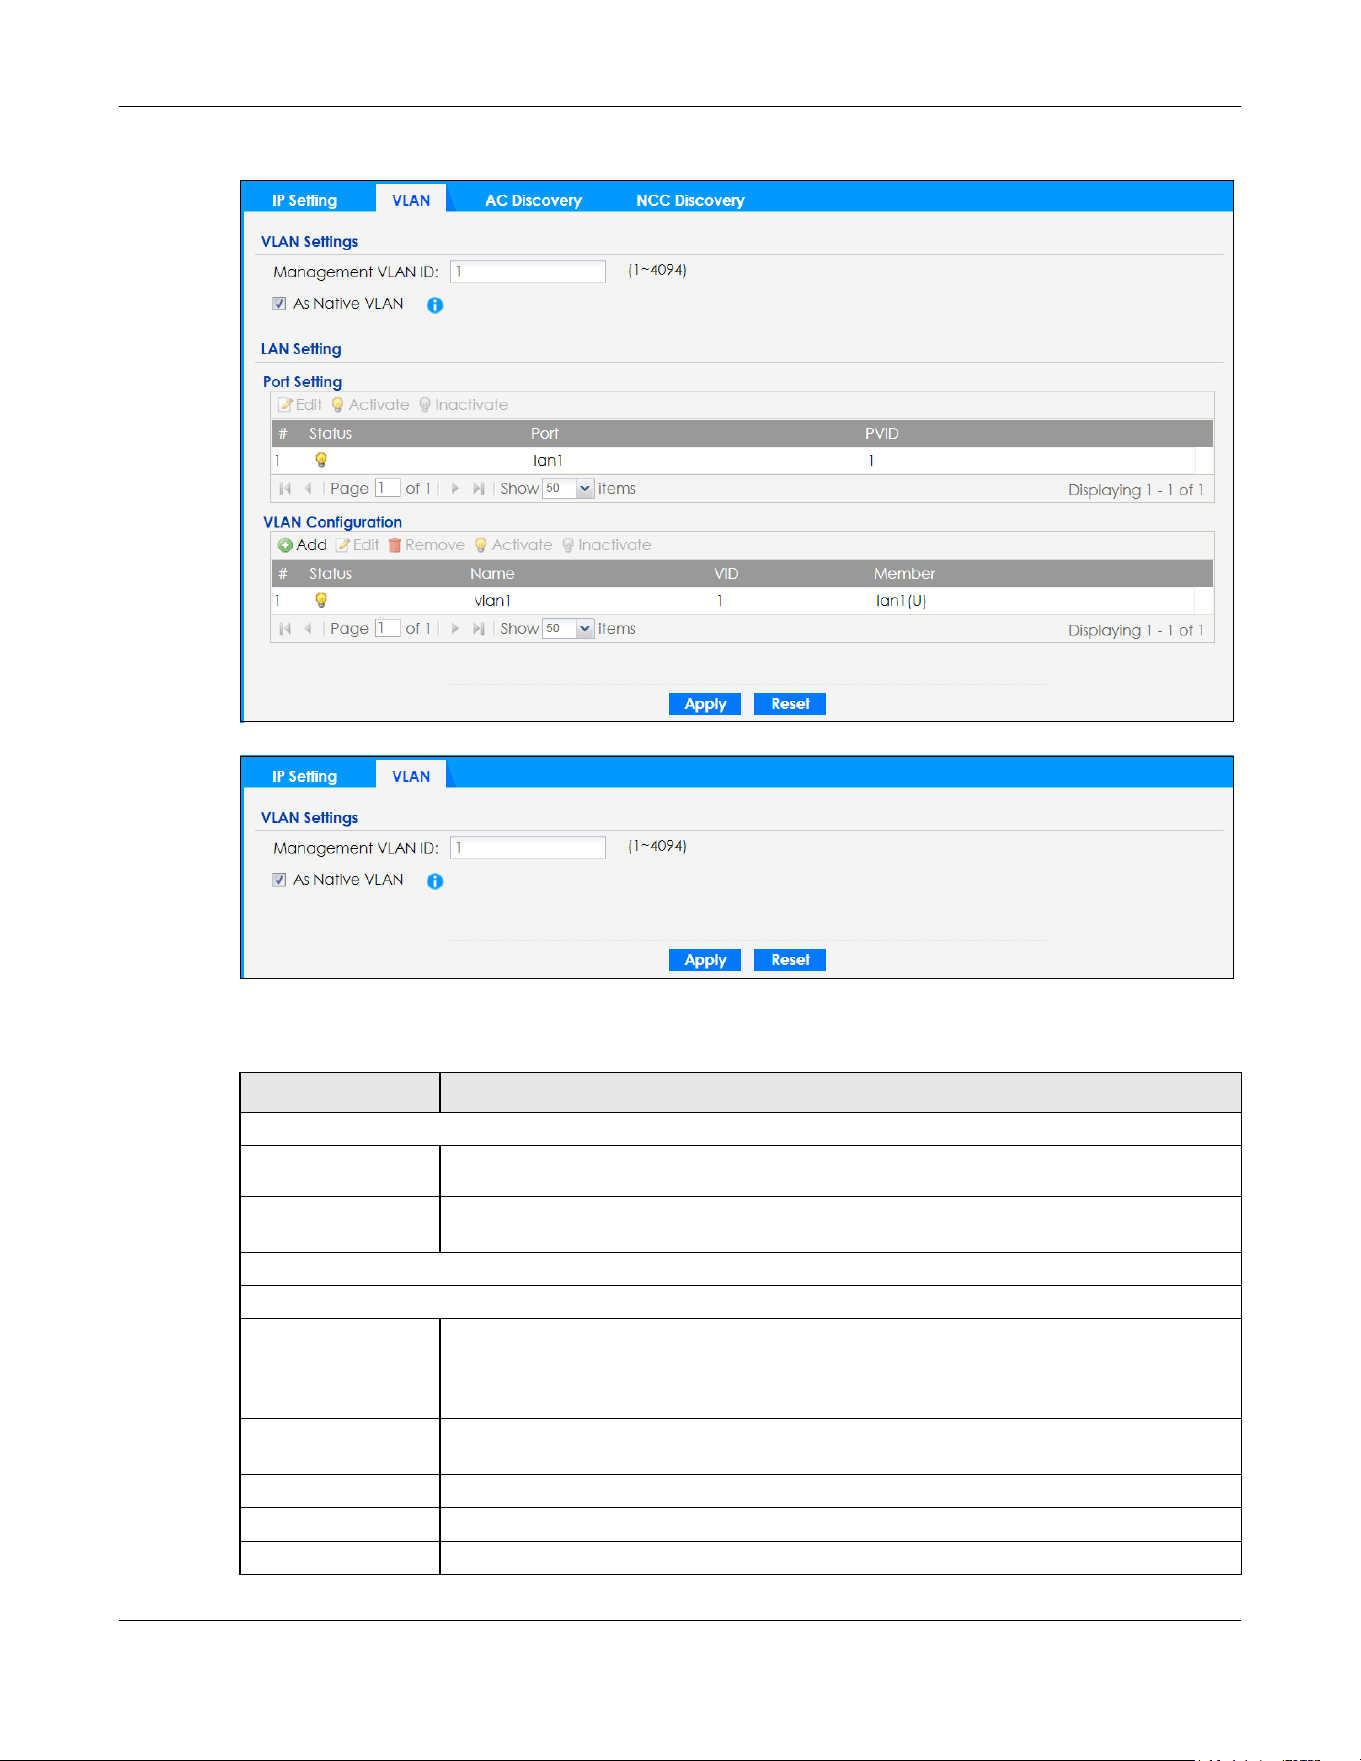Select the VLAN tab in upper panel
The width and height of the screenshot is (1361, 1761).
point(411,200)
